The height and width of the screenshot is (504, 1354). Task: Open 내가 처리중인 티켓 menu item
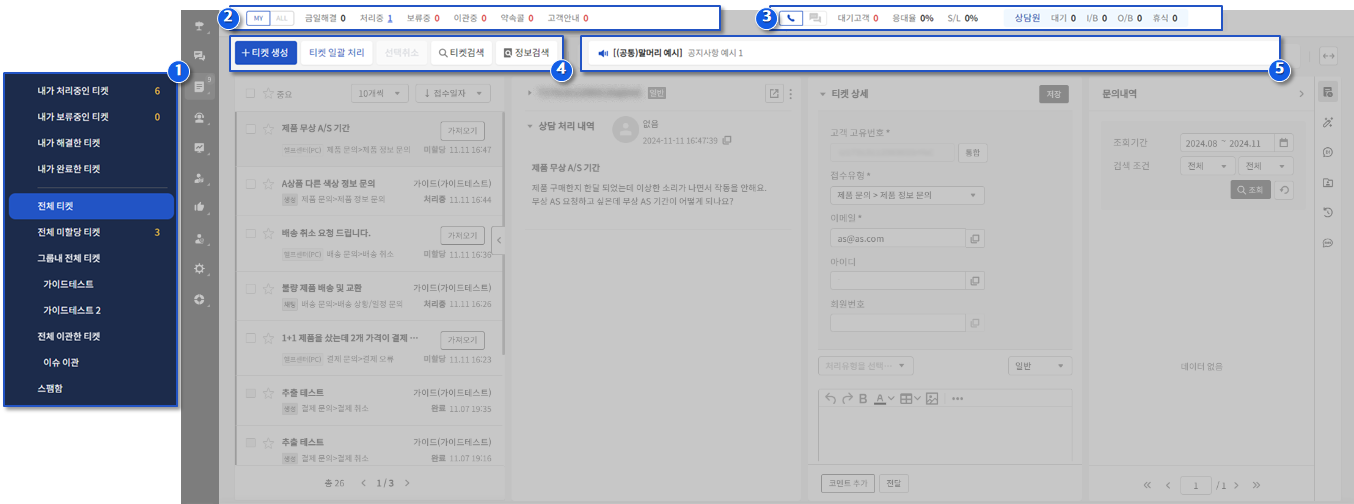pyautogui.click(x=73, y=91)
